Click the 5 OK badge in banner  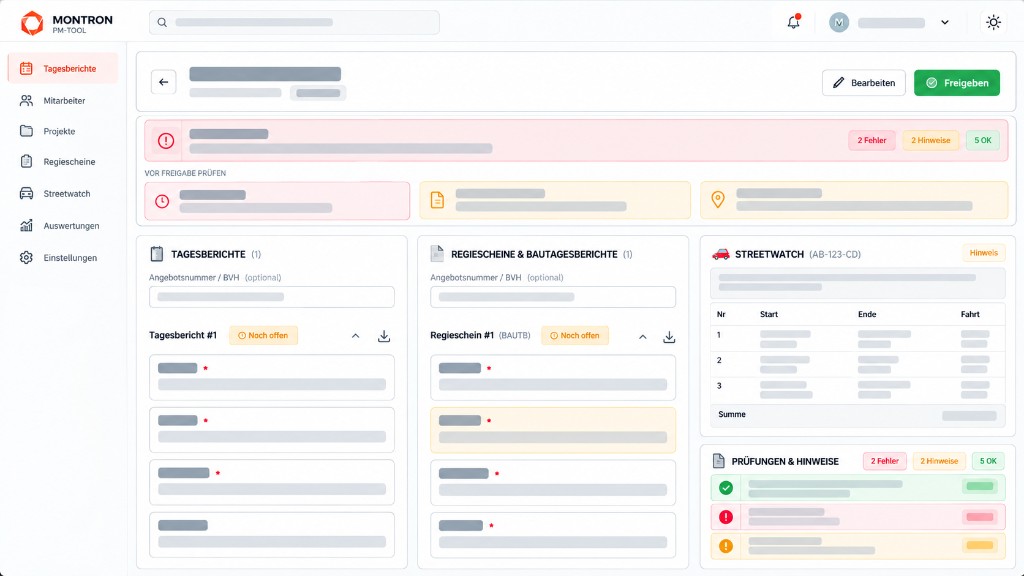pyautogui.click(x=983, y=140)
